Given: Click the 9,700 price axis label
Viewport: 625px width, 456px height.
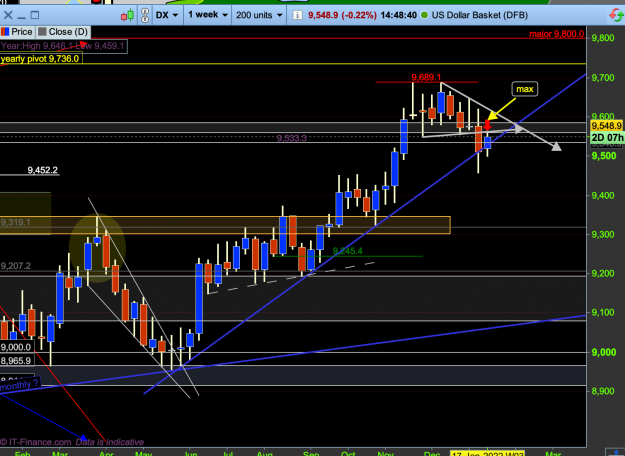Looking at the screenshot, I should tap(603, 78).
